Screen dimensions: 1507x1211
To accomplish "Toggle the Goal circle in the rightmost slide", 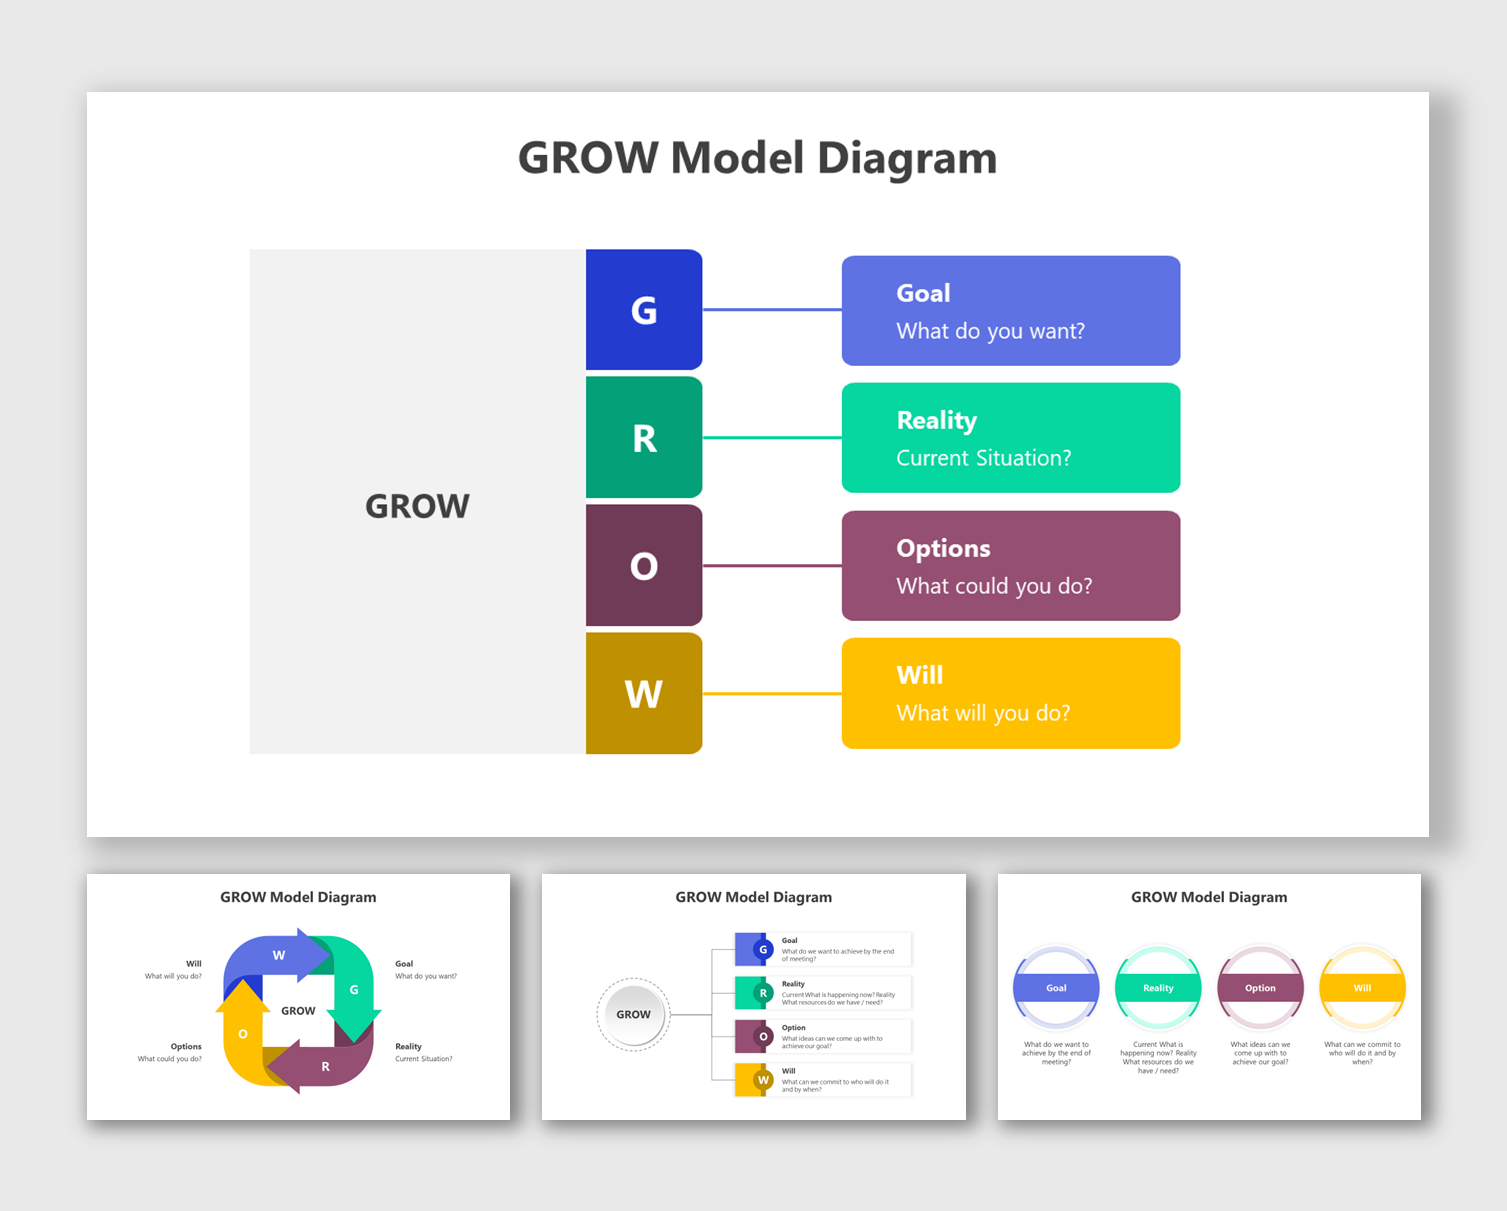I will [x=1055, y=987].
